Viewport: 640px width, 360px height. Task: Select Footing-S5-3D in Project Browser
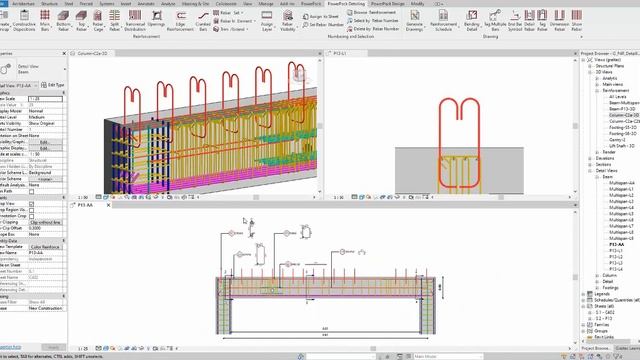(x=622, y=128)
